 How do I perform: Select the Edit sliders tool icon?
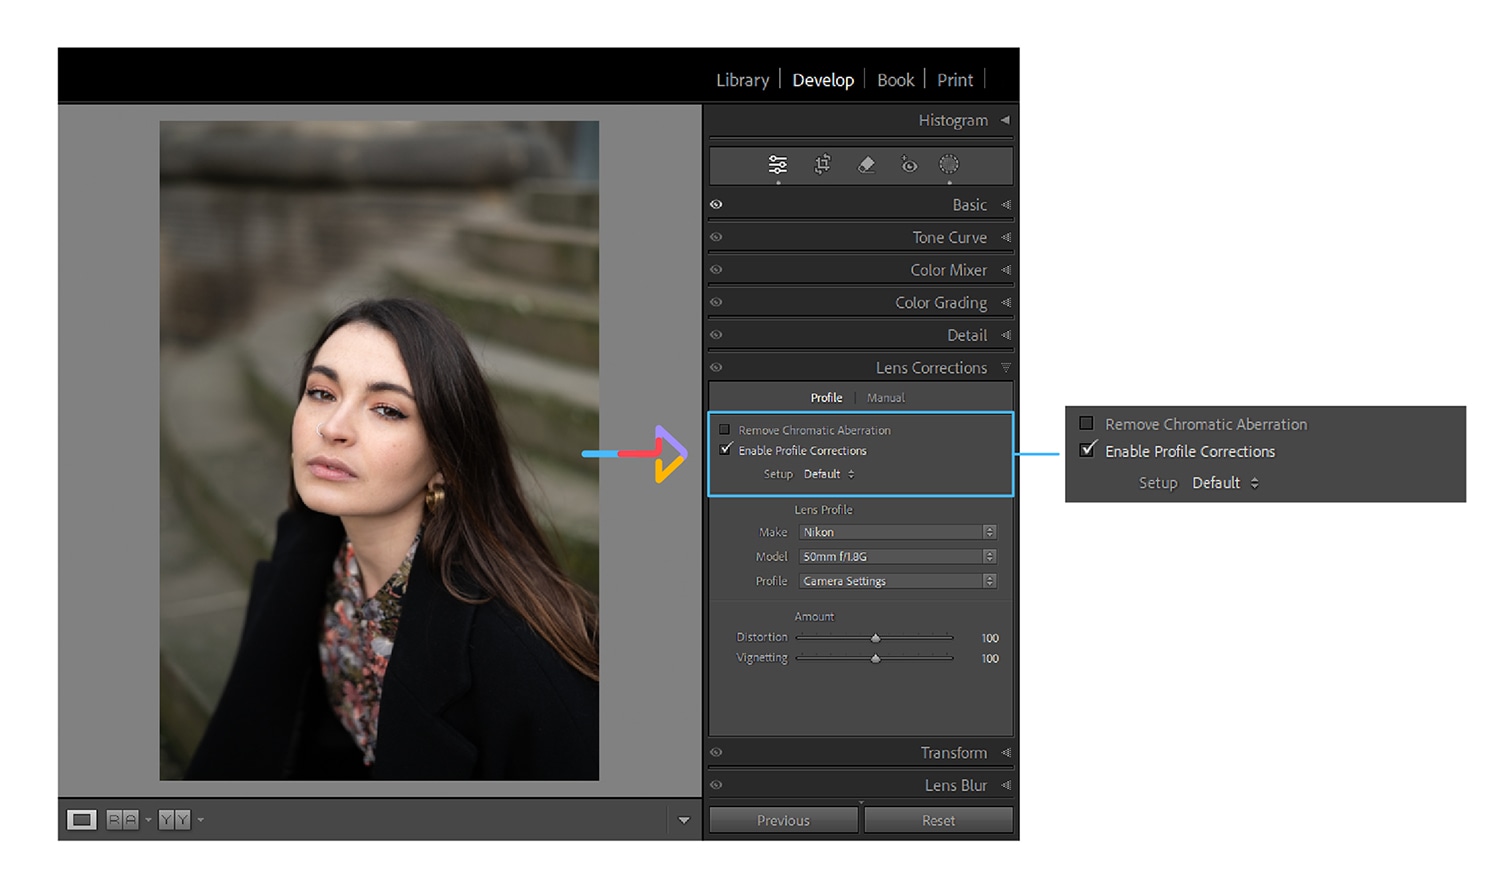777,164
